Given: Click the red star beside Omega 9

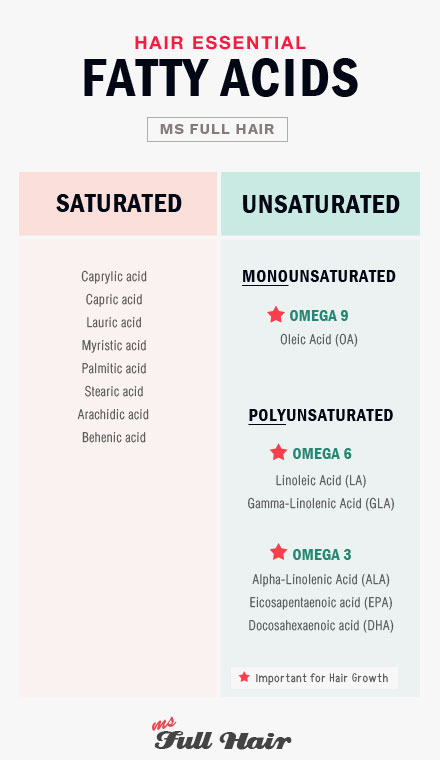Looking at the screenshot, I should [x=276, y=315].
